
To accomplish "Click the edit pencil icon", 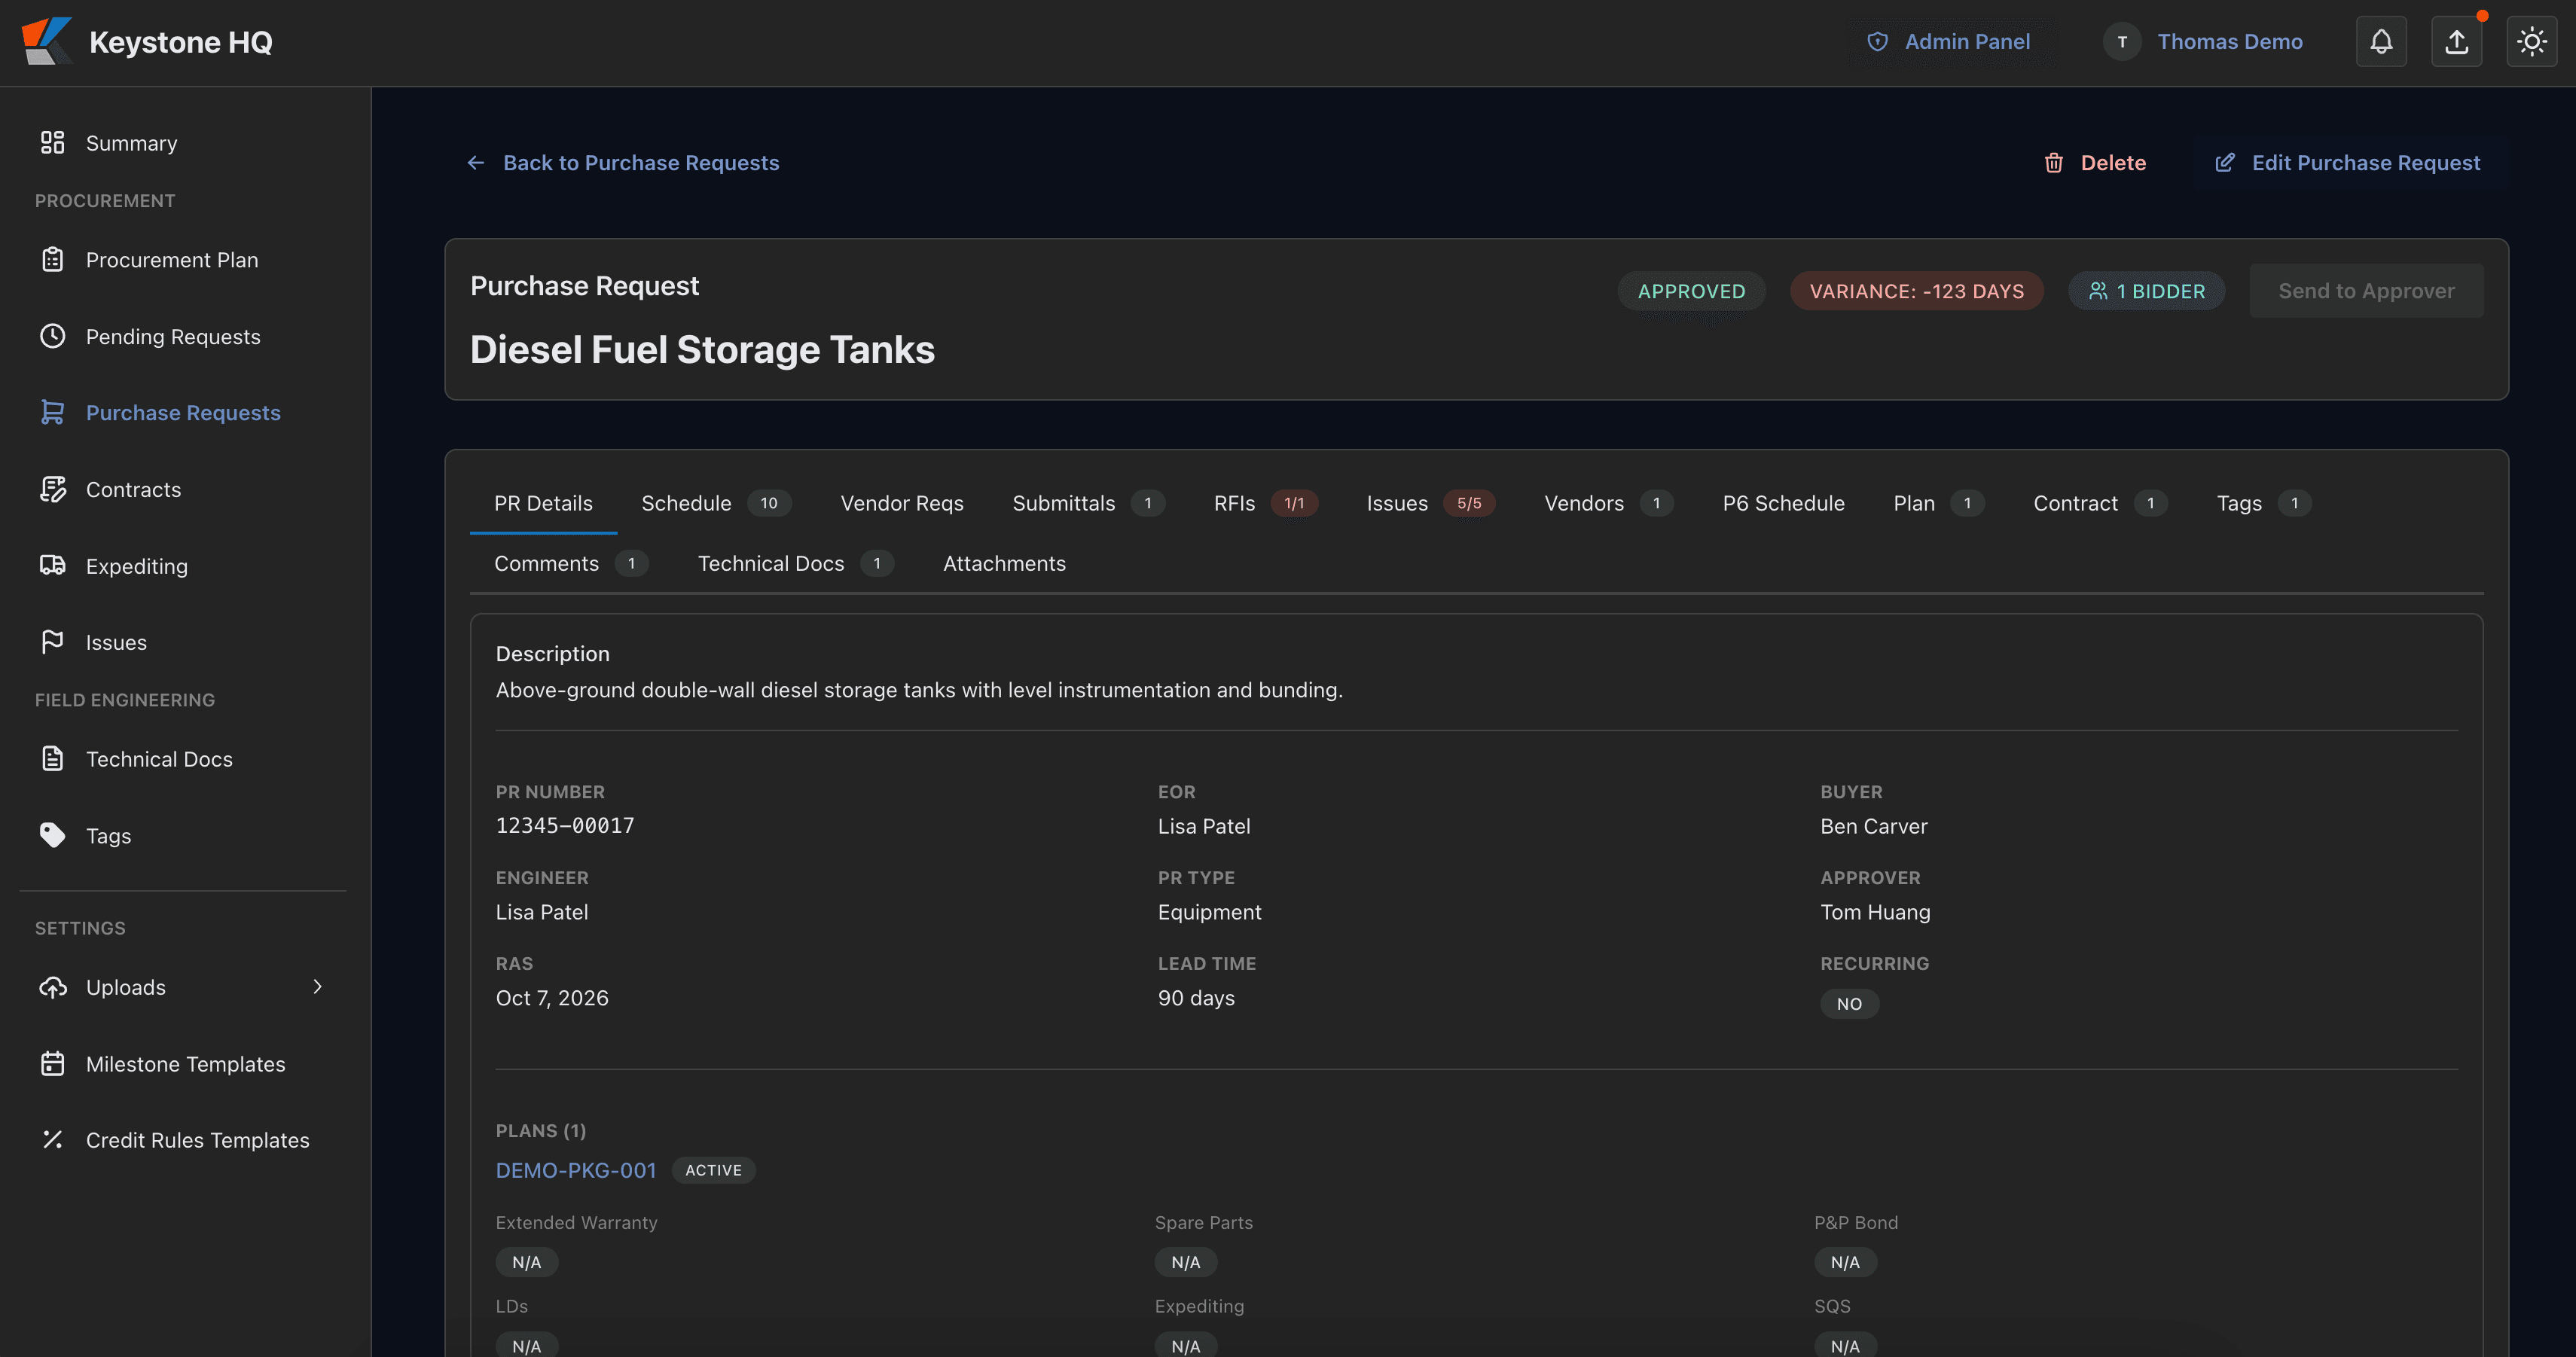I will (2225, 163).
